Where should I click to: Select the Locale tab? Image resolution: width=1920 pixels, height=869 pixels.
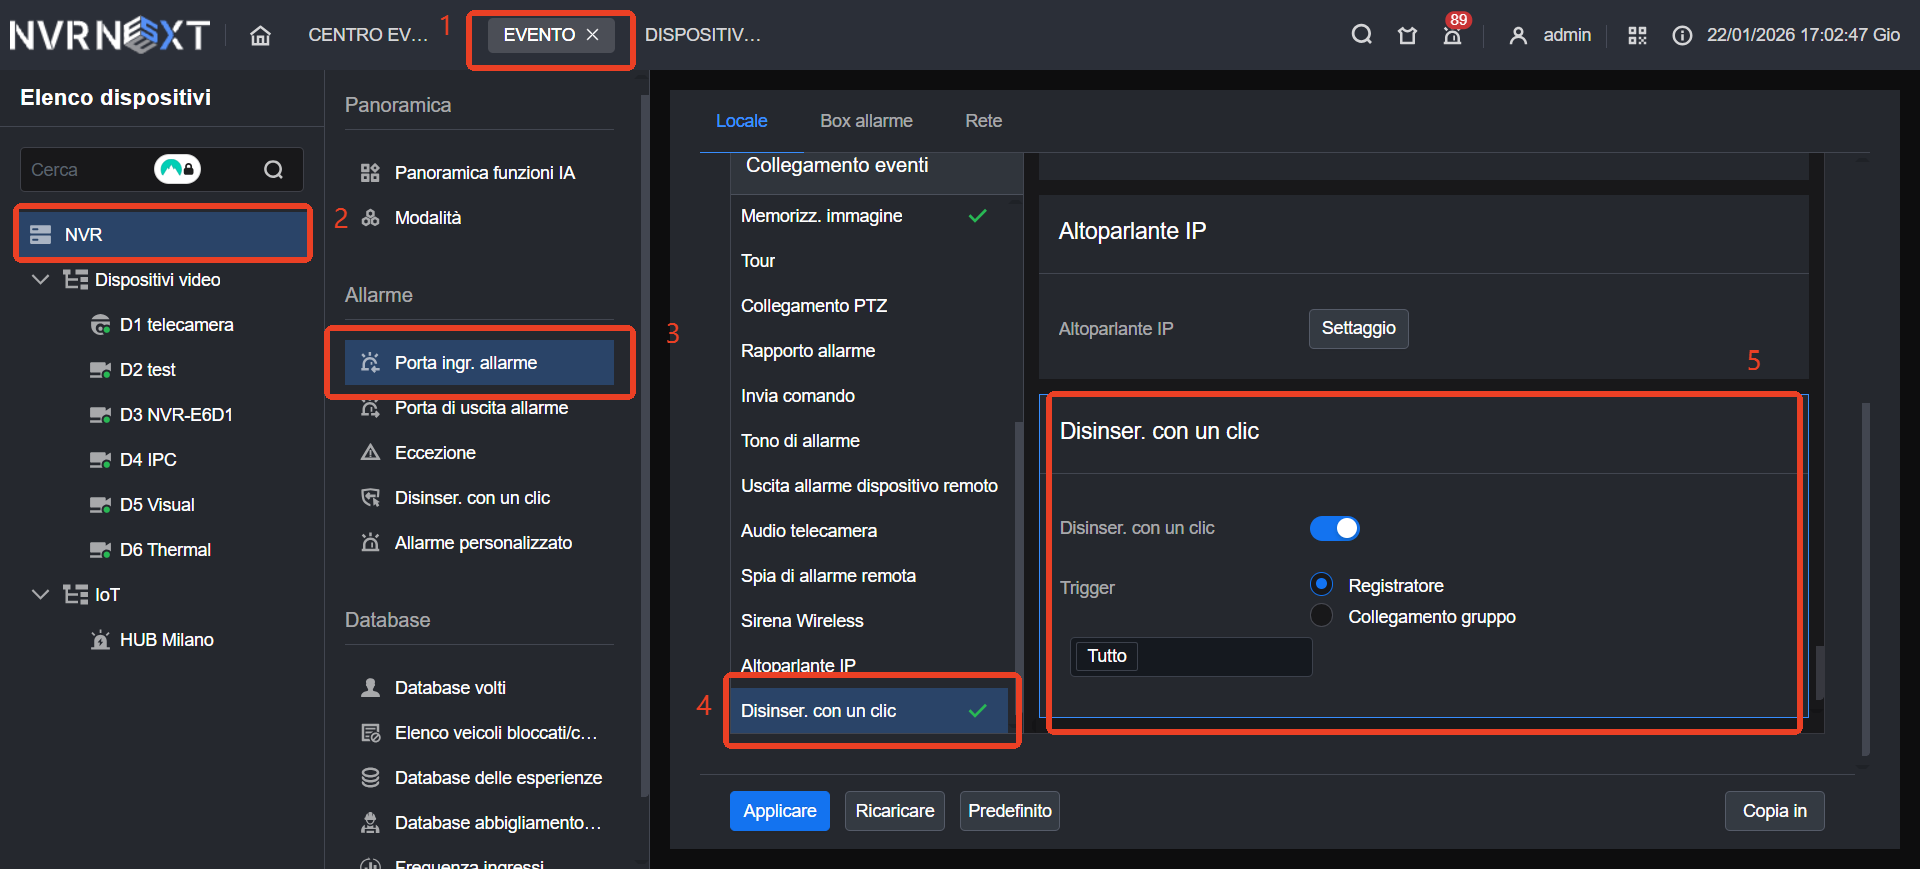pyautogui.click(x=742, y=121)
